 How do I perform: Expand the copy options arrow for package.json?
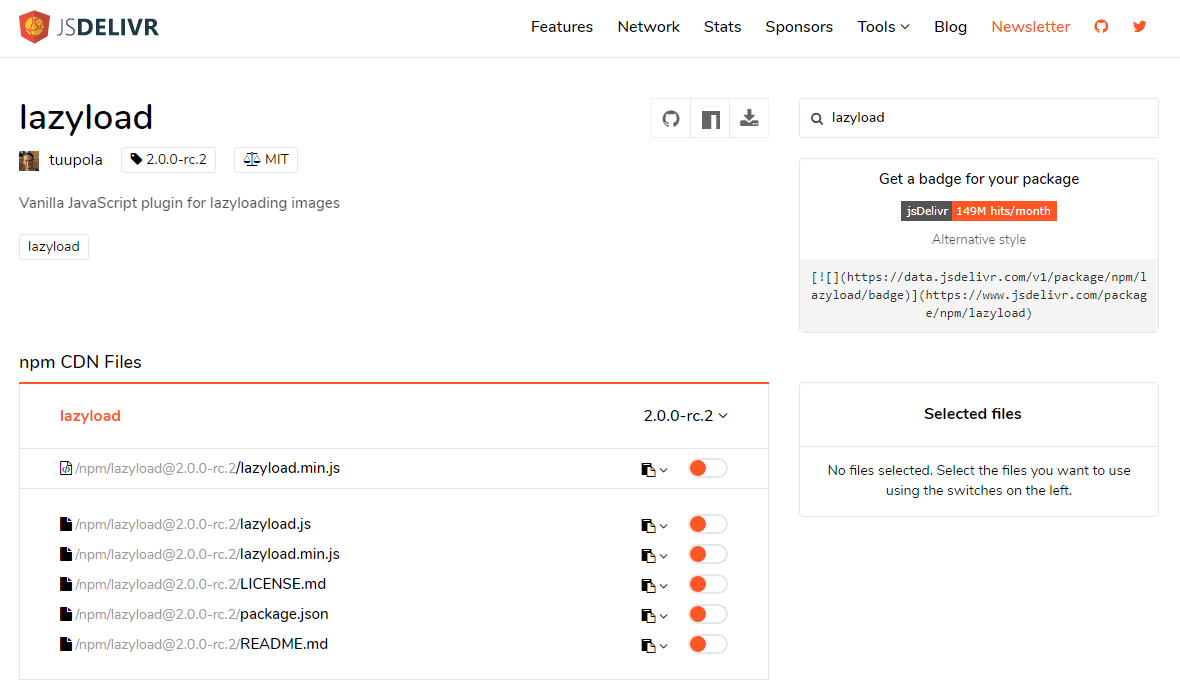[x=663, y=616]
